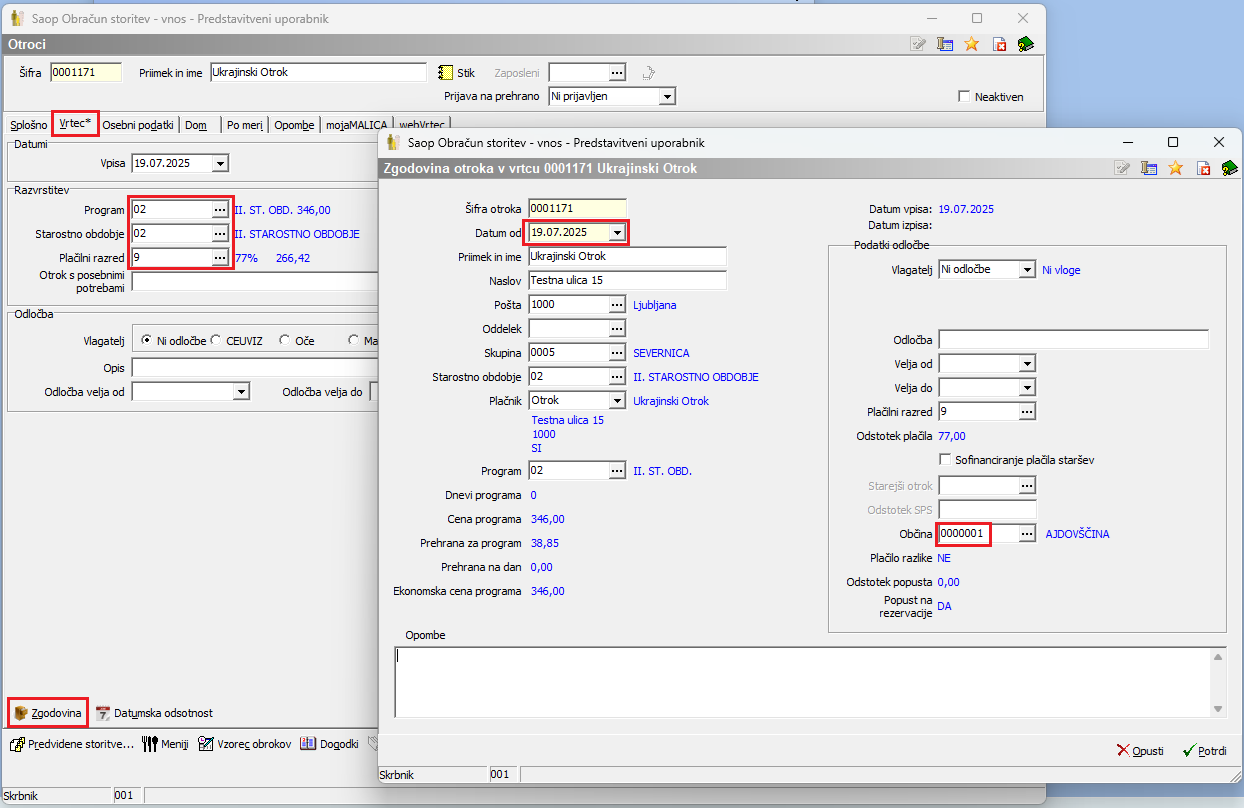Click the yellow star favorites icon in dialog

point(1176,168)
